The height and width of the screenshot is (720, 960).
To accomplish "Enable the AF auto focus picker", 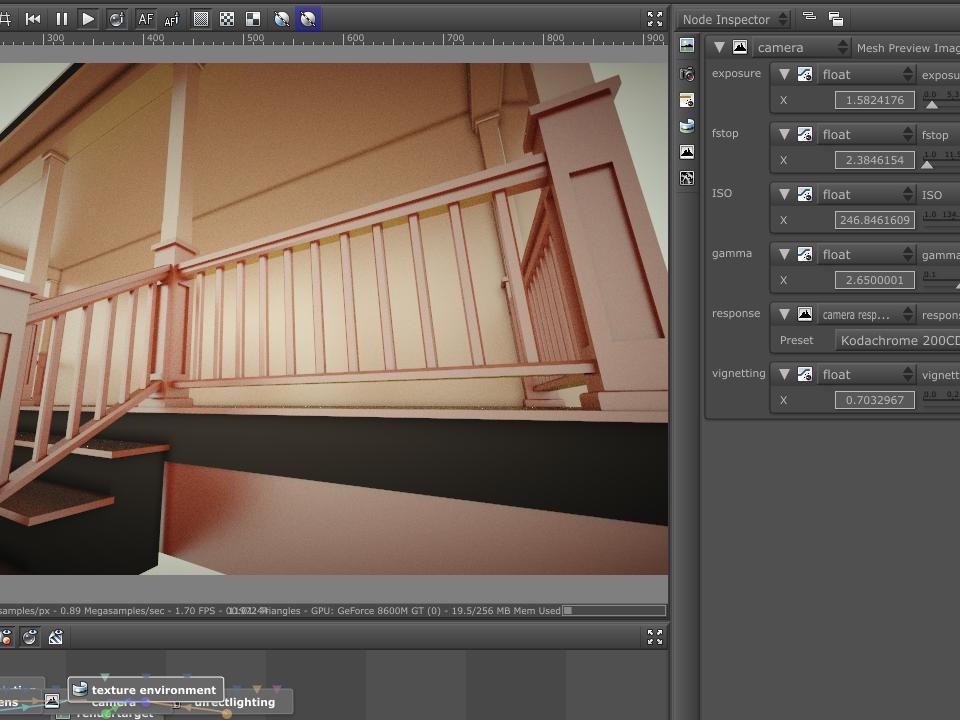I will [x=146, y=19].
